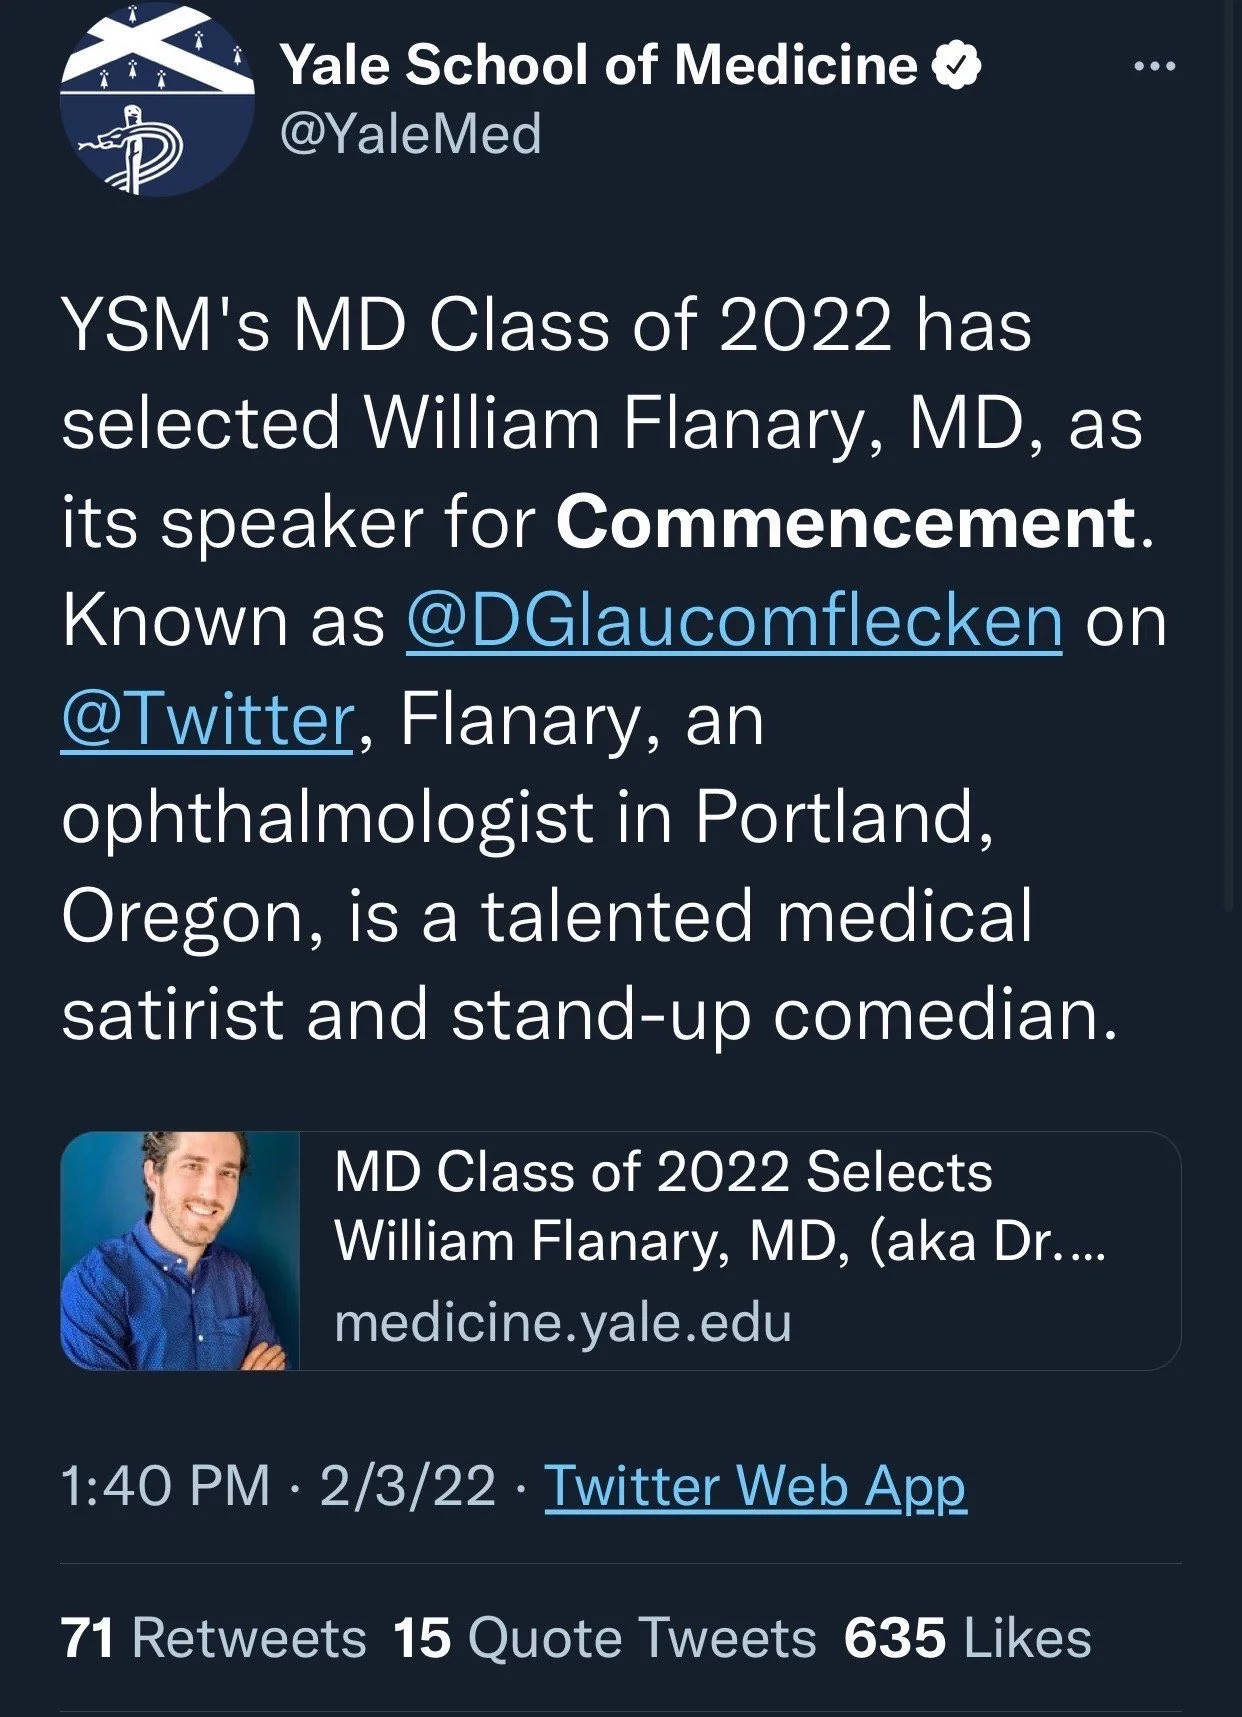
Task: Click the William Flanary, MD, card title line
Action: [719, 1241]
